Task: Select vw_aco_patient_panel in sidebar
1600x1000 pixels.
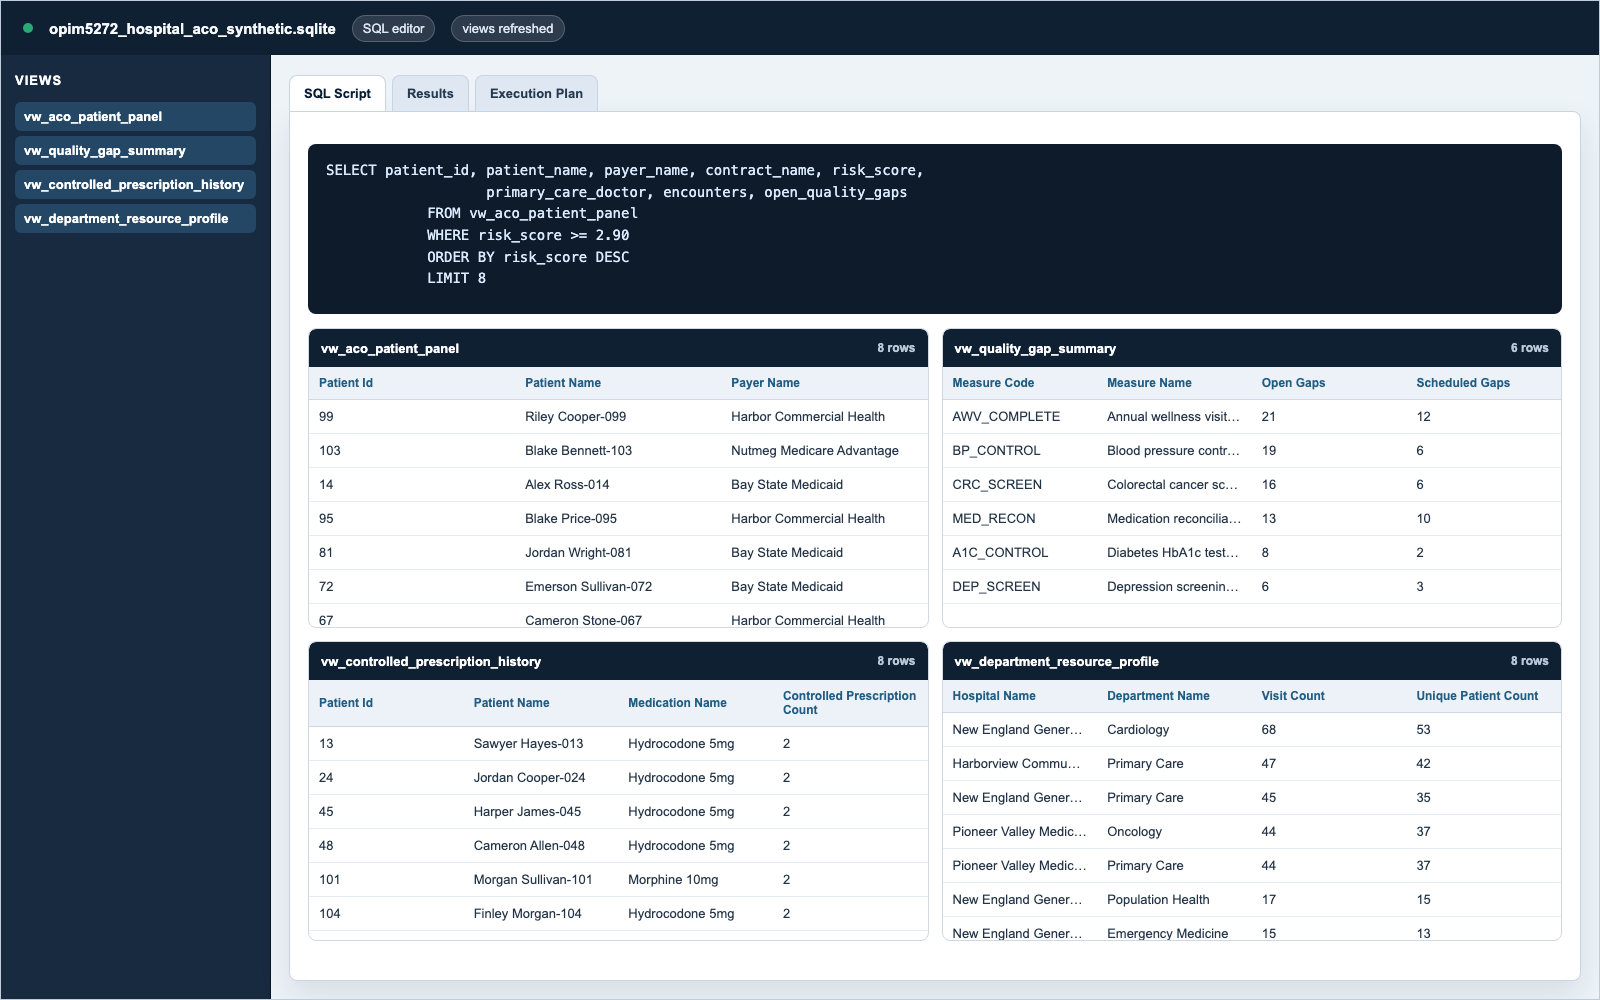Action: point(135,116)
